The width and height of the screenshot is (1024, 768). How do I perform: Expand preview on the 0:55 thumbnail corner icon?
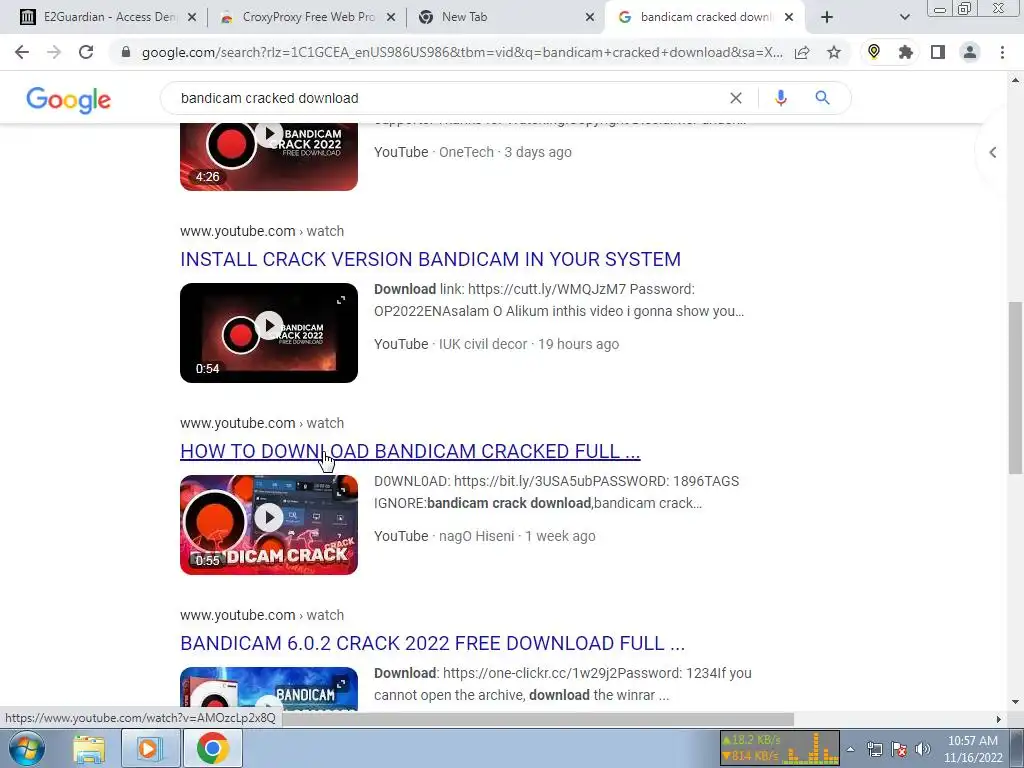pos(341,492)
